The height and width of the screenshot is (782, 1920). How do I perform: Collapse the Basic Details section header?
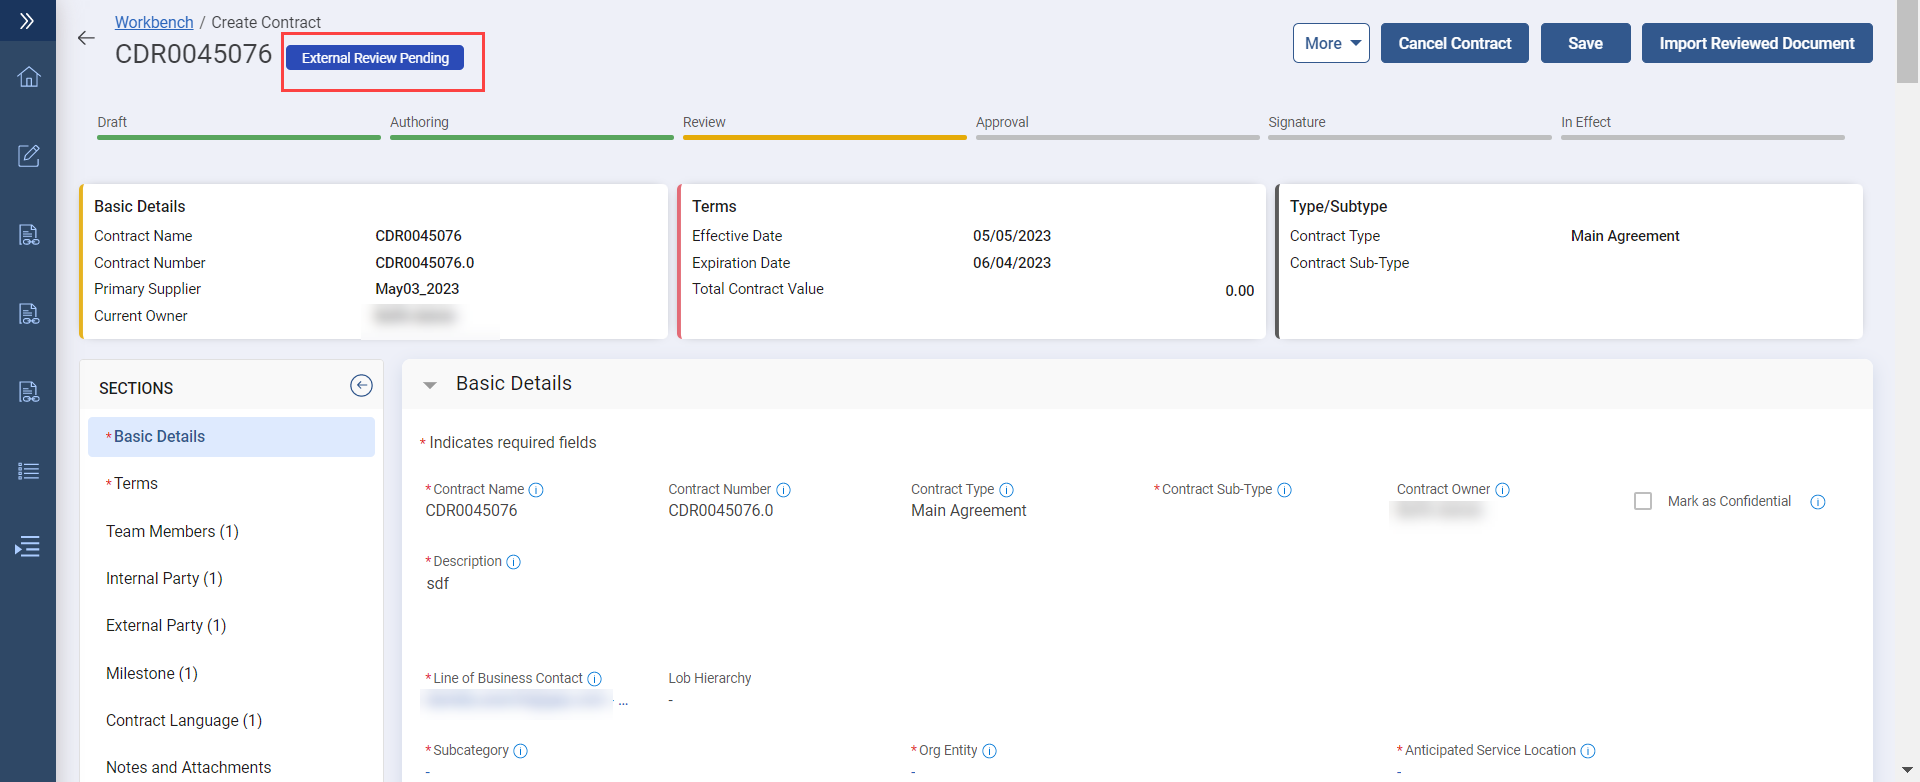click(430, 385)
